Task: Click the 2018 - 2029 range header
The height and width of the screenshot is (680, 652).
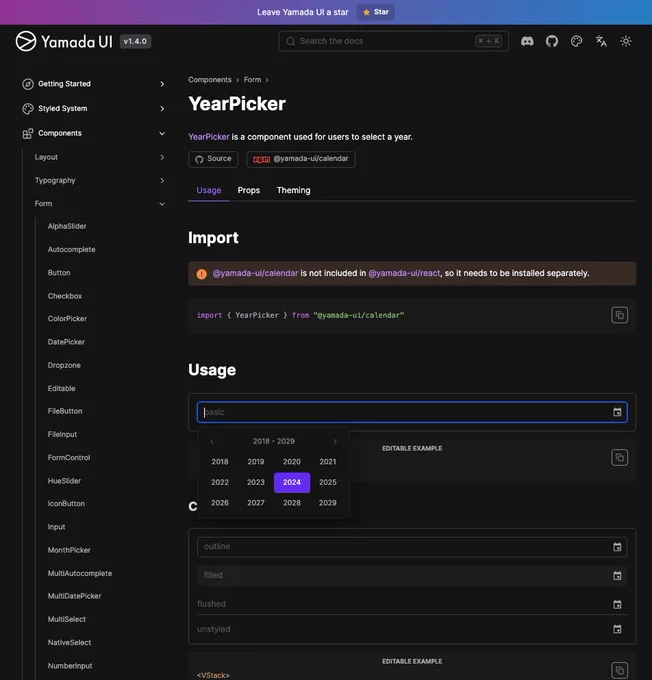Action: (274, 441)
